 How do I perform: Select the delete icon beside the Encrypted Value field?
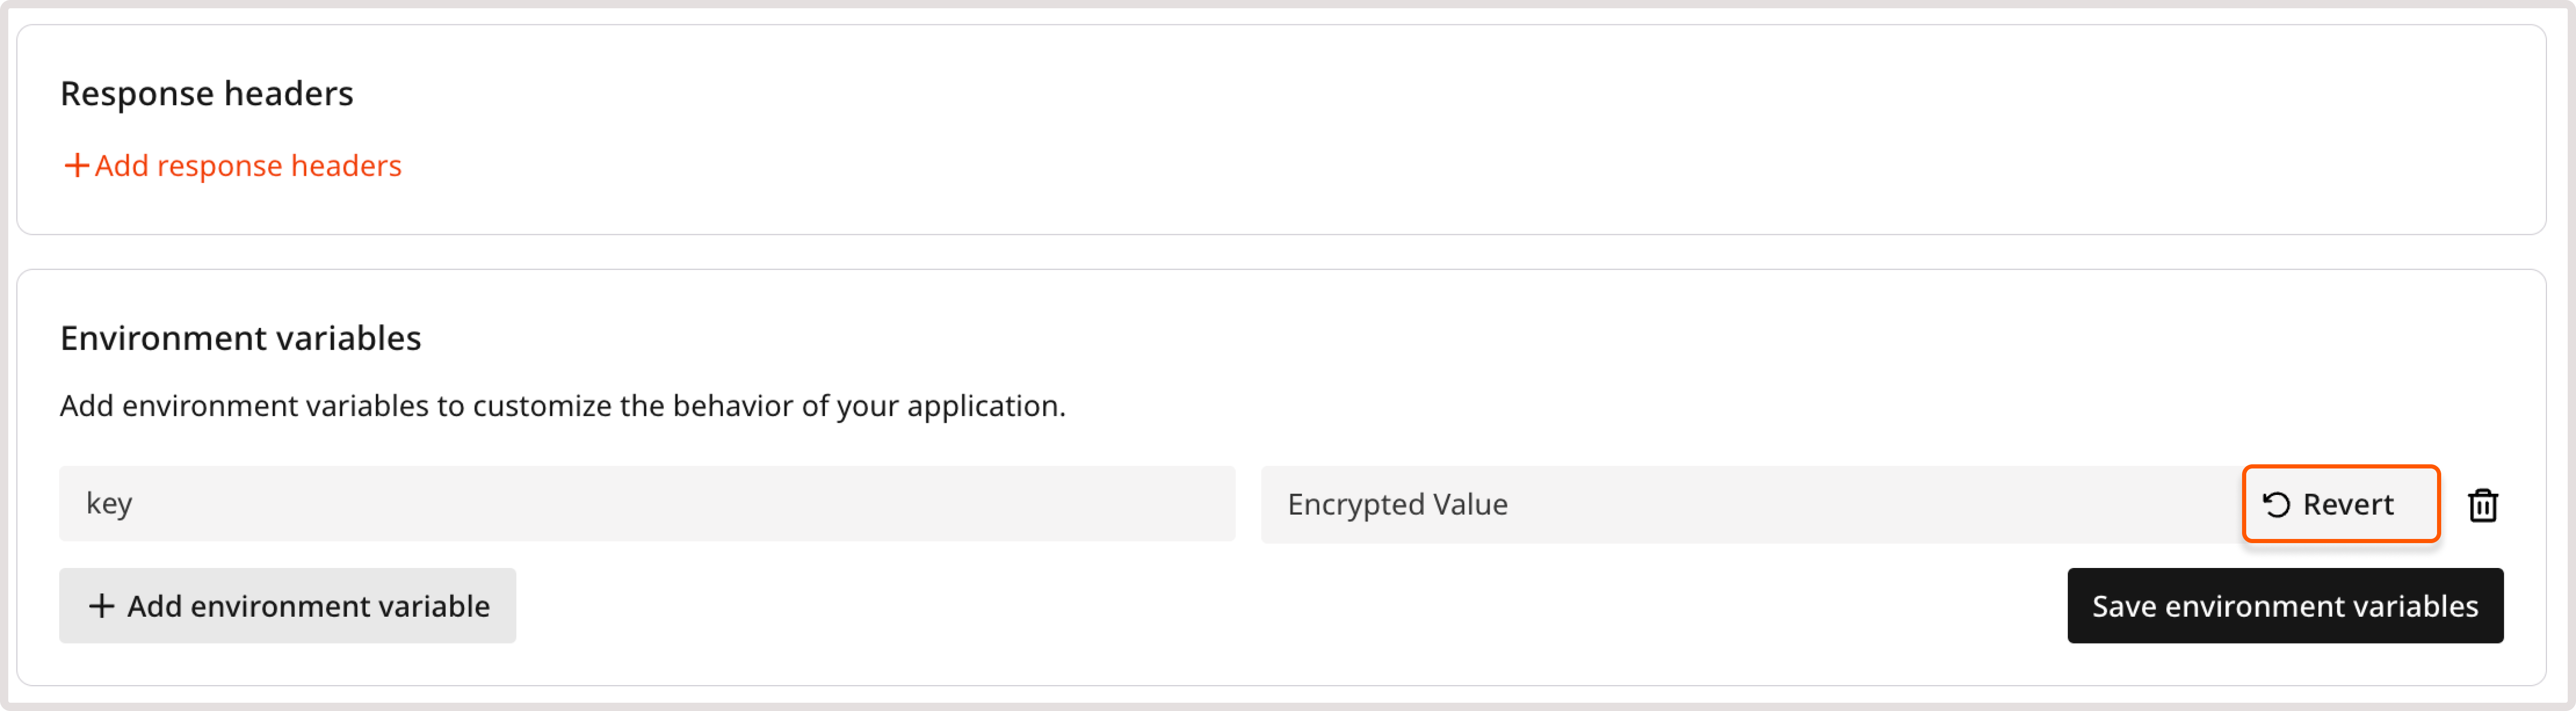click(x=2484, y=505)
